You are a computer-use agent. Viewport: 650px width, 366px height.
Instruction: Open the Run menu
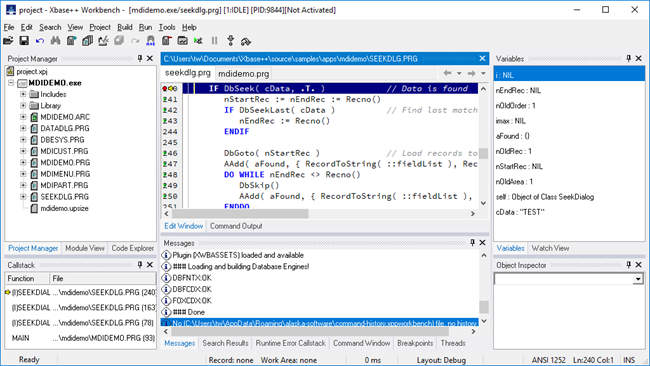tap(145, 27)
